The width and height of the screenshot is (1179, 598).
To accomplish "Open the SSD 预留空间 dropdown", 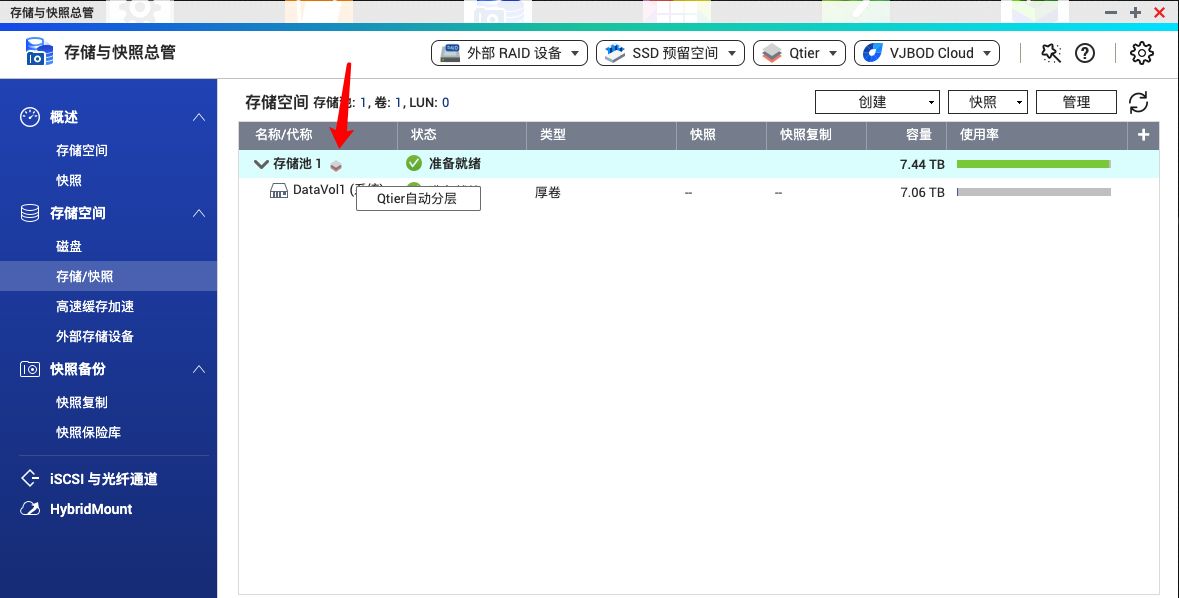I will [670, 53].
